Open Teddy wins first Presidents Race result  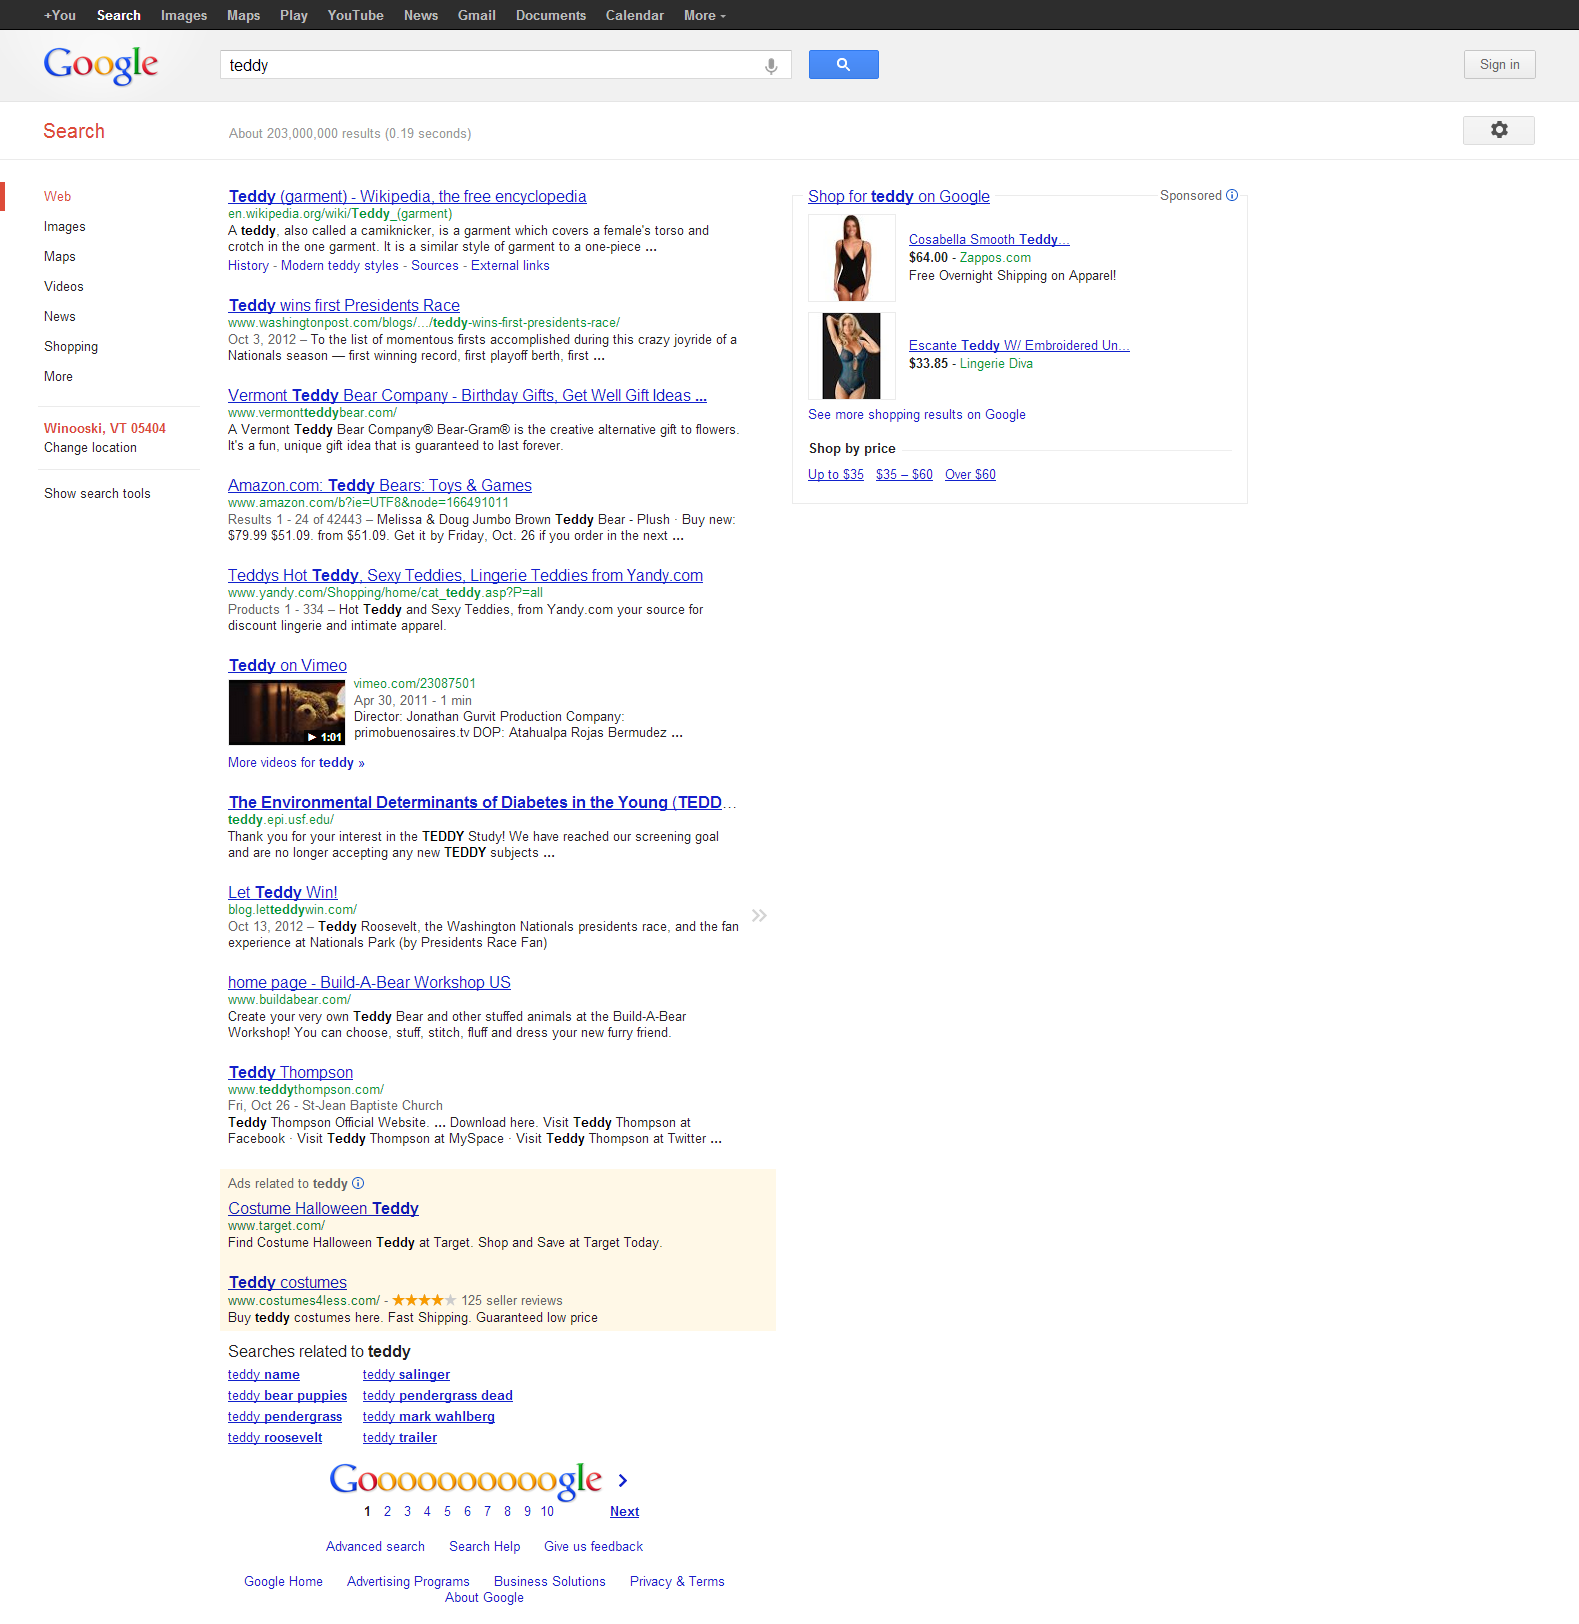point(344,305)
